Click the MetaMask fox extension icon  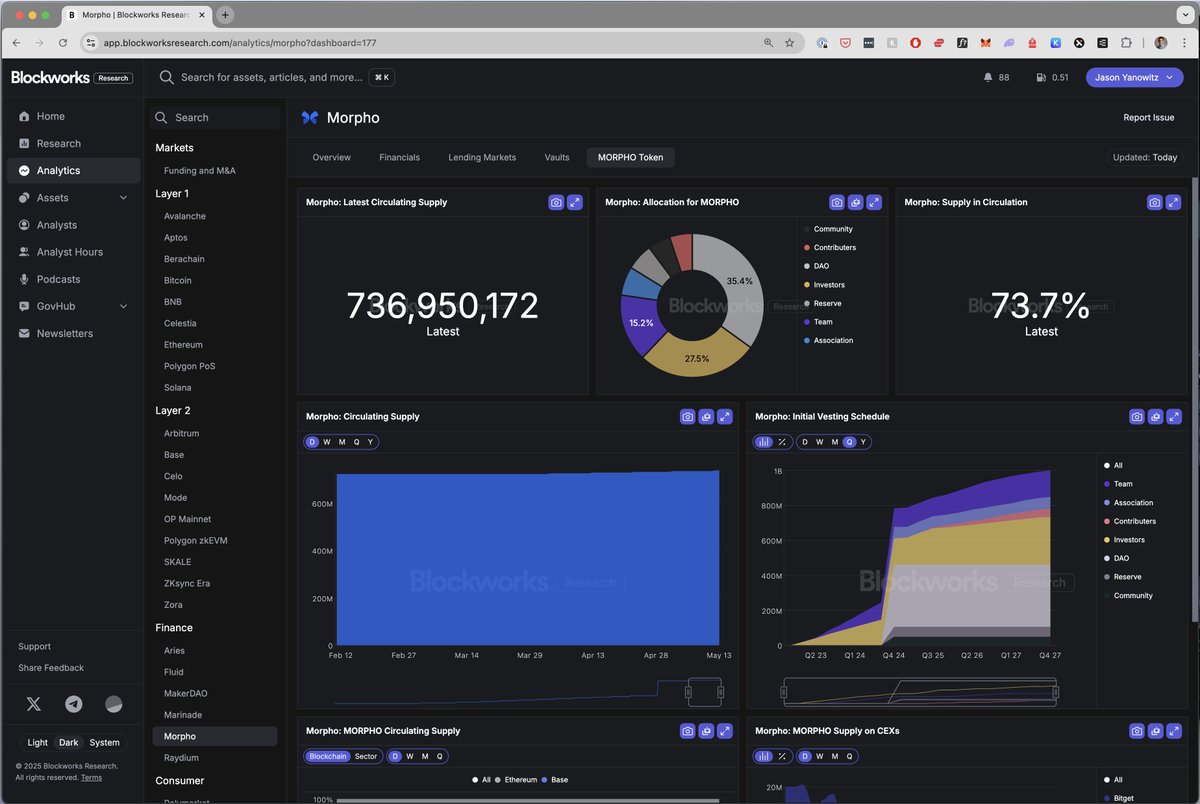tap(985, 43)
